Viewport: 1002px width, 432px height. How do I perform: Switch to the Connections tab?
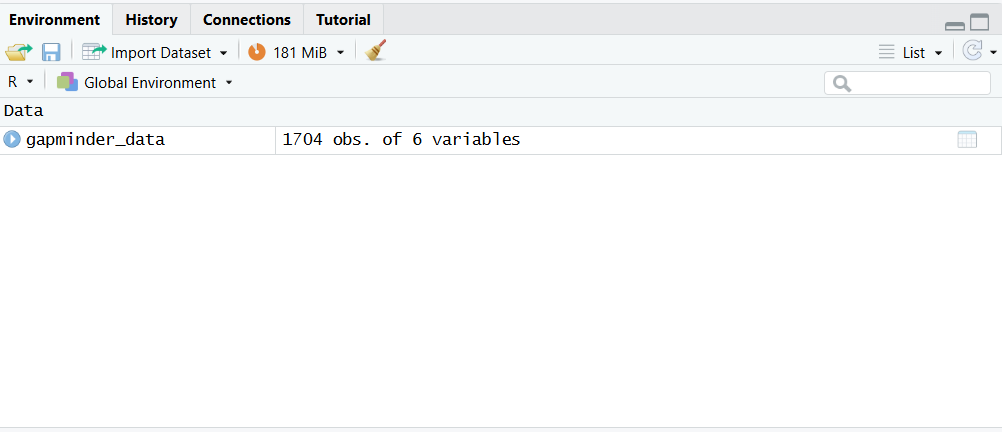pos(246,19)
